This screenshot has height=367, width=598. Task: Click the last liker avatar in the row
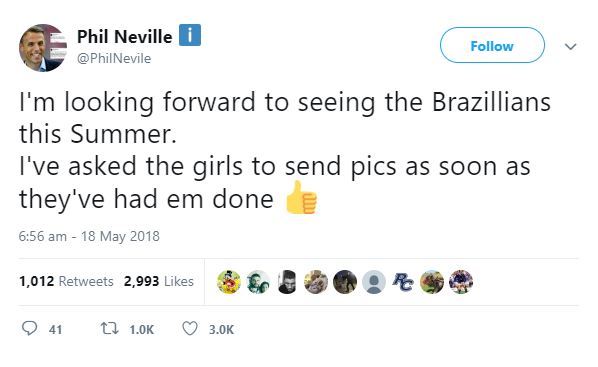[x=461, y=282]
